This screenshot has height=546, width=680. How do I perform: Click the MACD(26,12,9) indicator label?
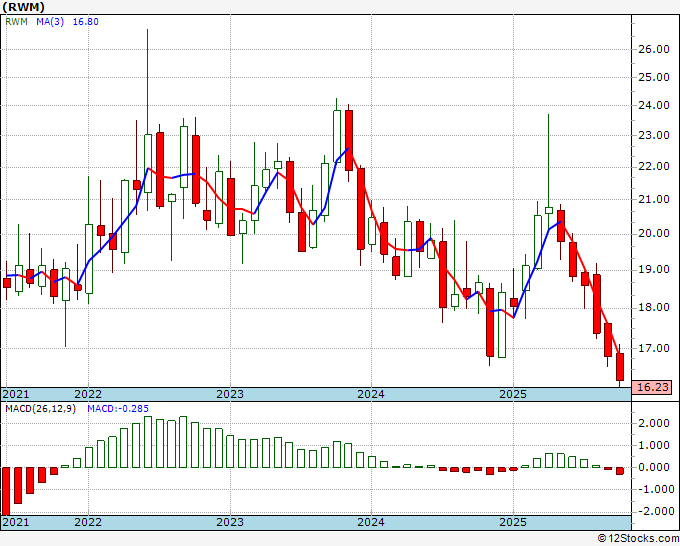pos(40,409)
